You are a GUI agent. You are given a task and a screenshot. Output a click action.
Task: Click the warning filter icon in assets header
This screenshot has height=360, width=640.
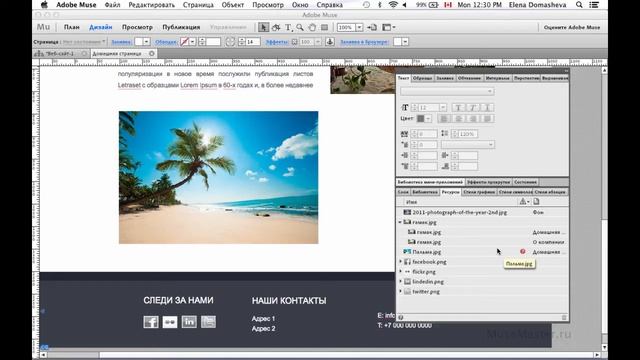(x=524, y=202)
